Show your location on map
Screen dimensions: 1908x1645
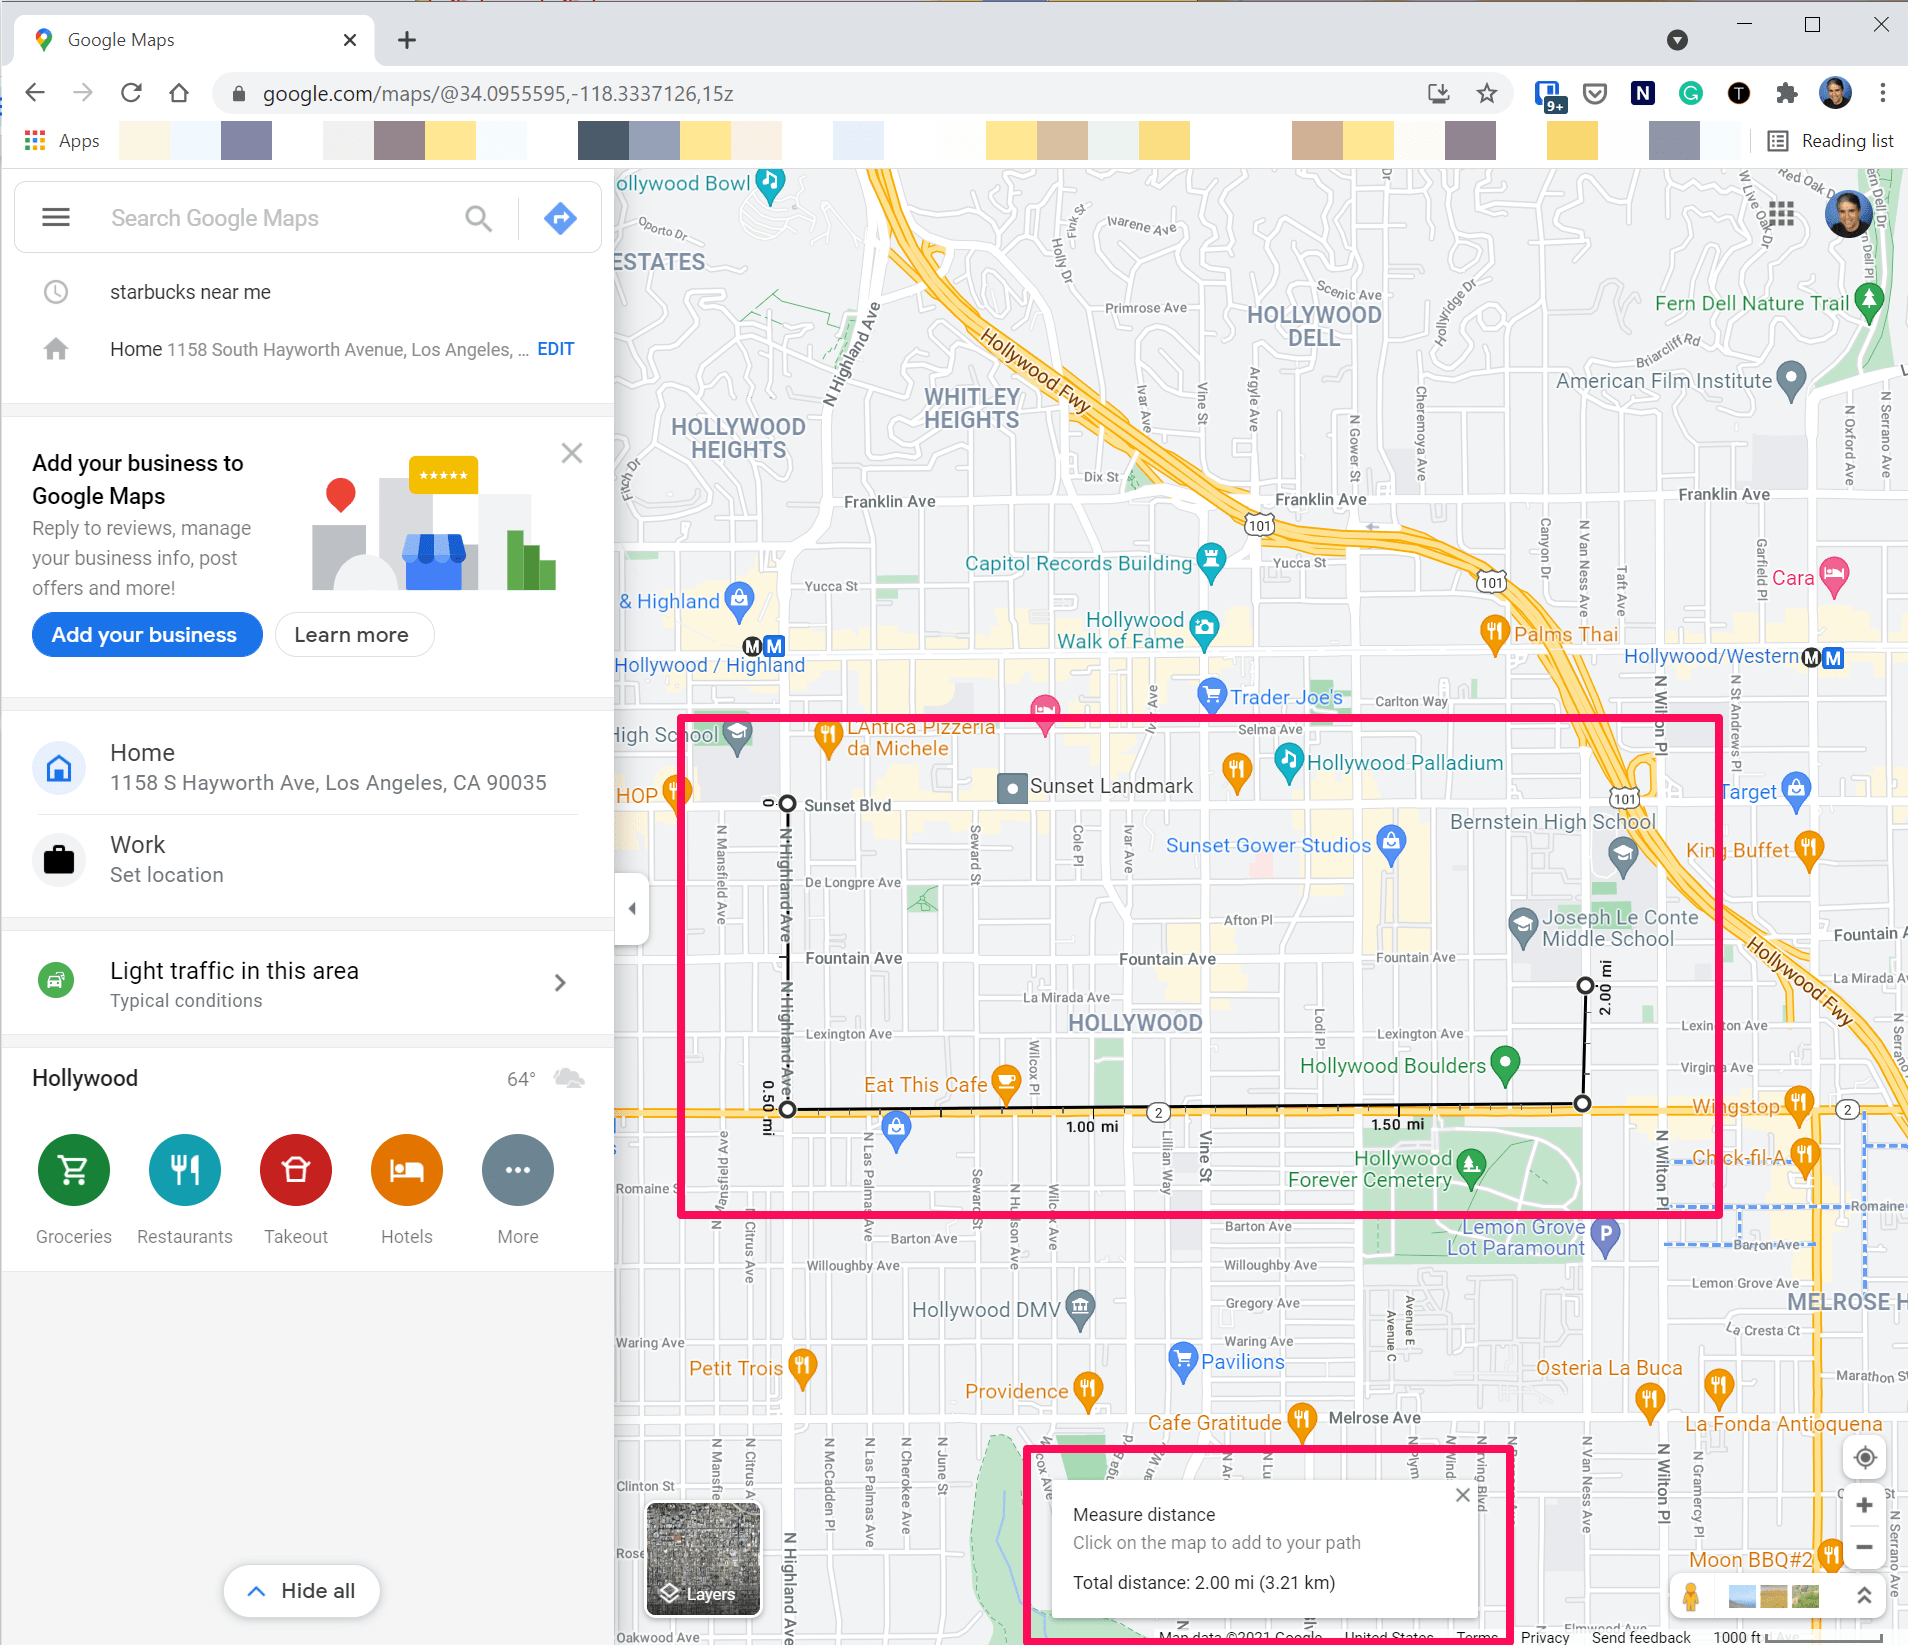coord(1864,1458)
